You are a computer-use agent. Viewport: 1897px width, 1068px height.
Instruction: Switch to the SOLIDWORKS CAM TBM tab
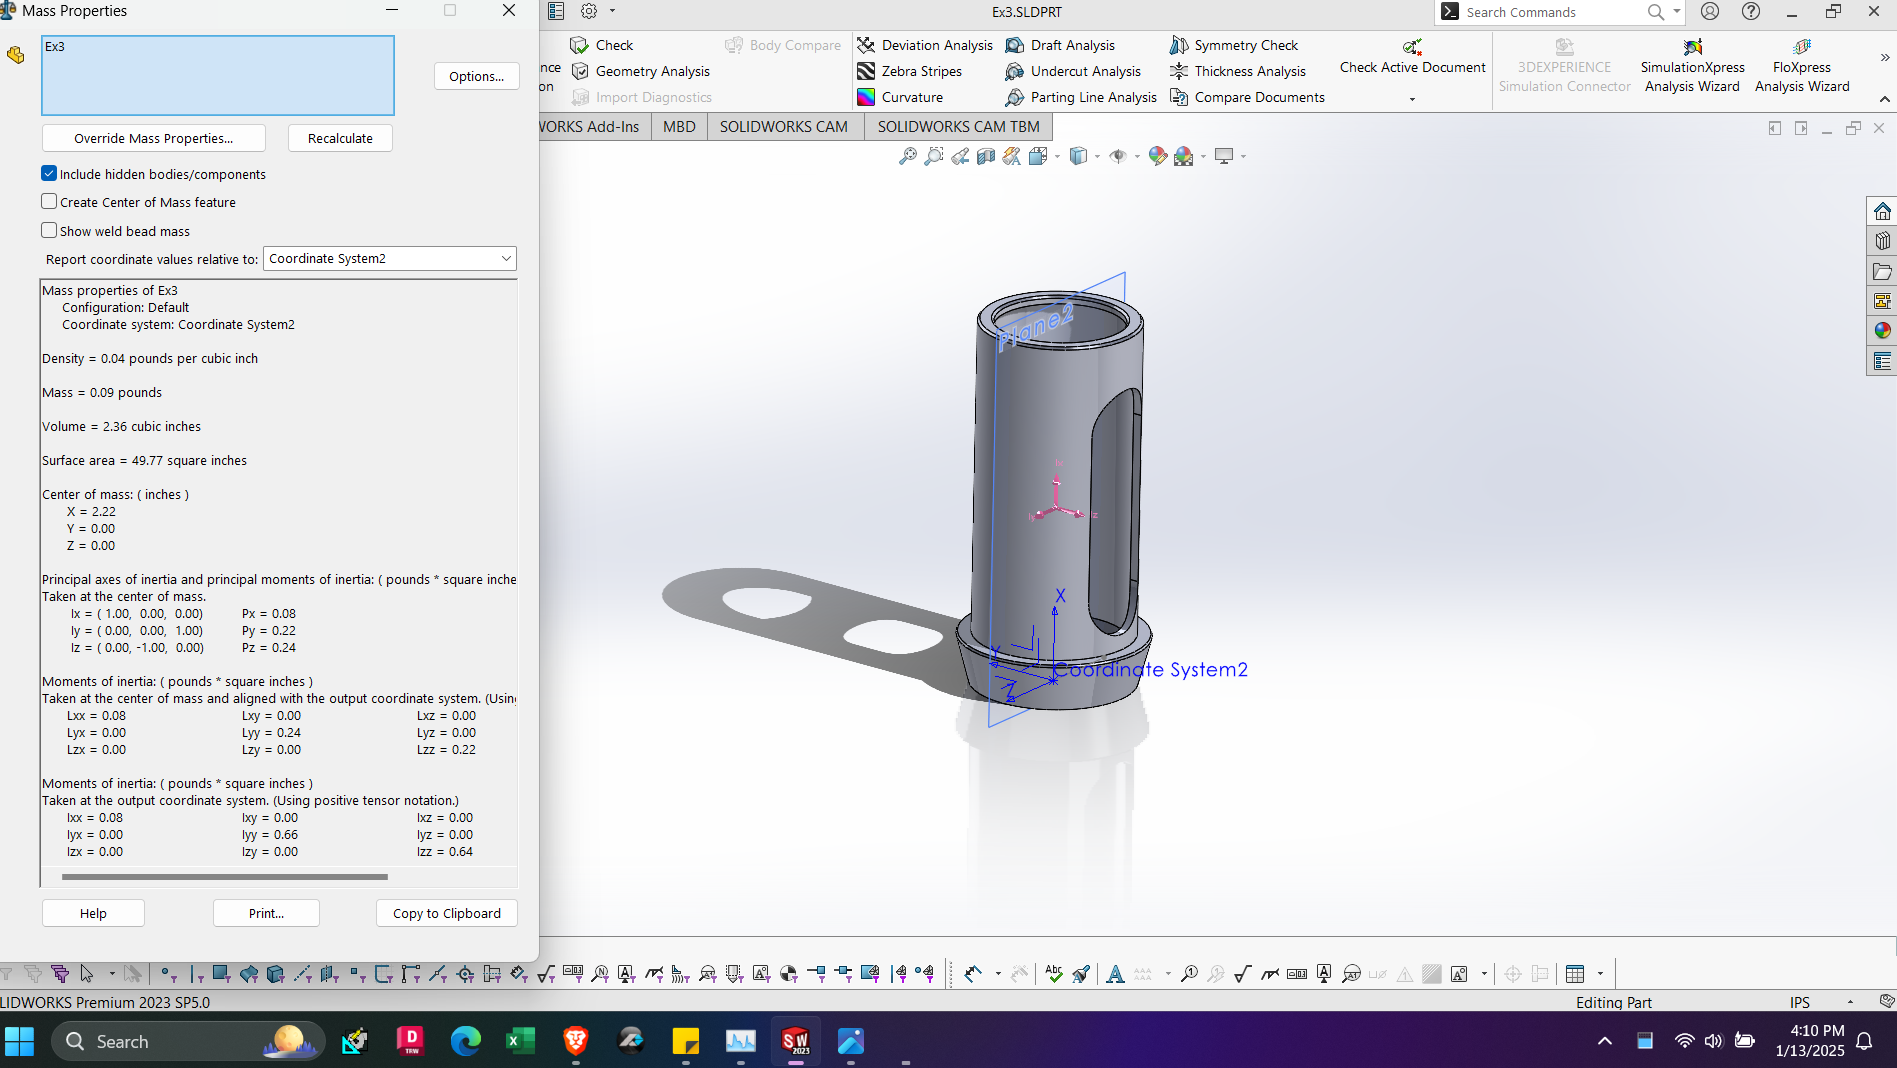958,127
